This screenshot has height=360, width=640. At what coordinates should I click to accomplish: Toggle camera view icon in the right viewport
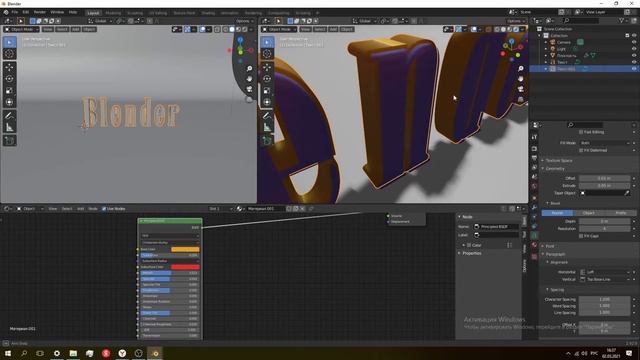520,89
